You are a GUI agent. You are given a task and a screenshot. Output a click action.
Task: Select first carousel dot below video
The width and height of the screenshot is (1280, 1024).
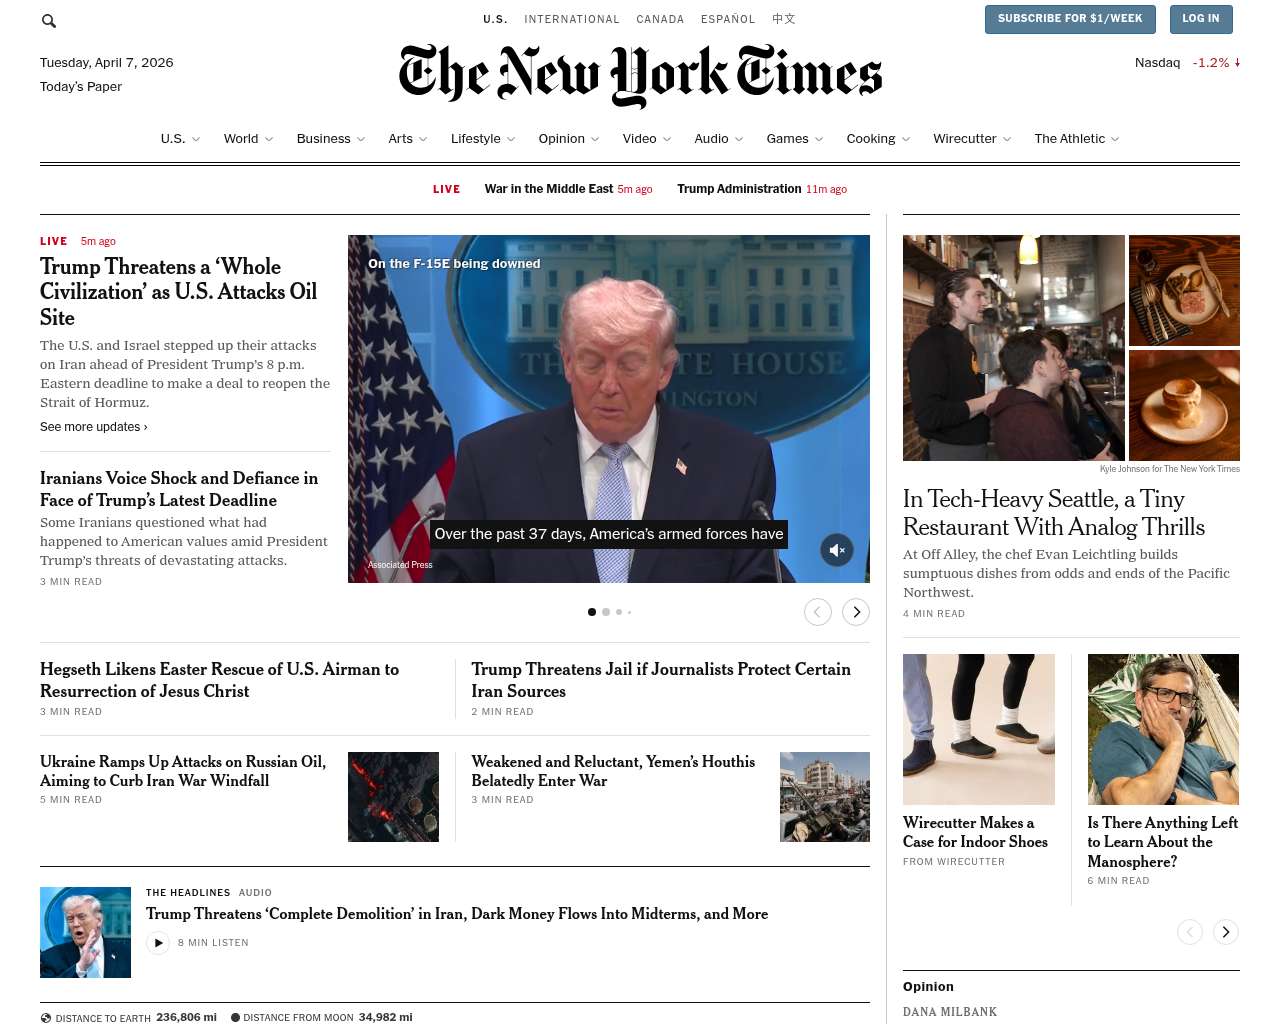pos(592,612)
